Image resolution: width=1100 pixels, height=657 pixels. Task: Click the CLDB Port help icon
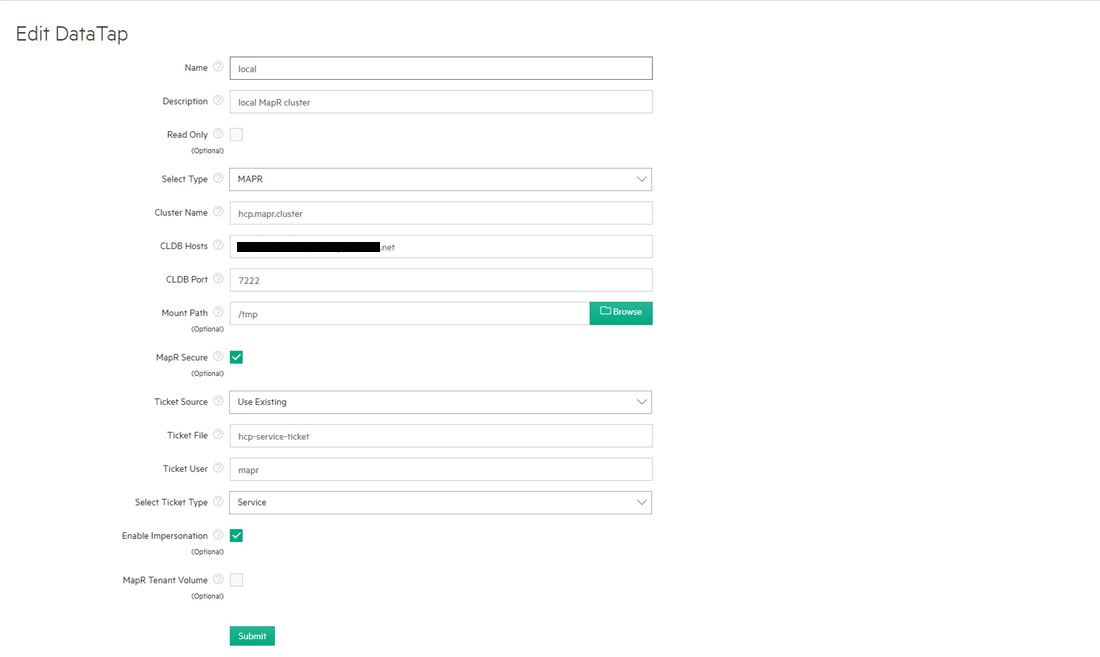coord(218,278)
